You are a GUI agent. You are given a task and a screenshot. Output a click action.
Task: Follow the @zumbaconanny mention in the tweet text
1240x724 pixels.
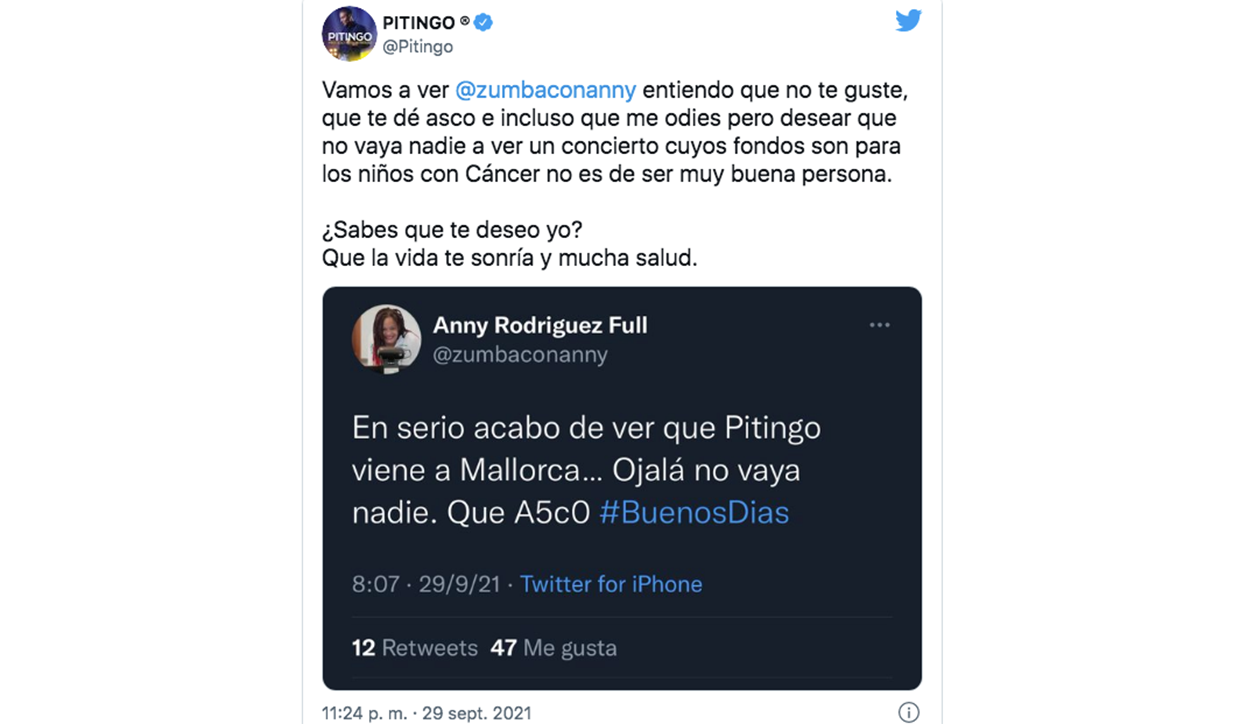(x=545, y=90)
